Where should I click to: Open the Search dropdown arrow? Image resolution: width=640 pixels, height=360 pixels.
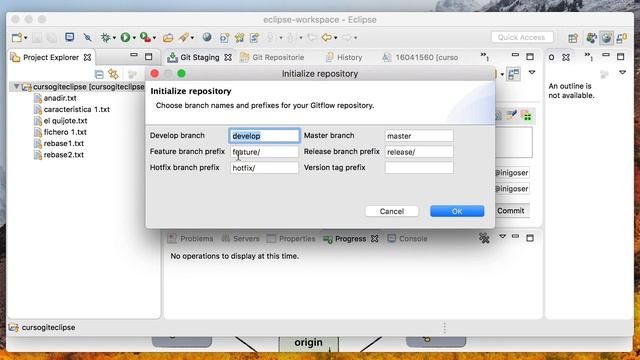(192, 38)
